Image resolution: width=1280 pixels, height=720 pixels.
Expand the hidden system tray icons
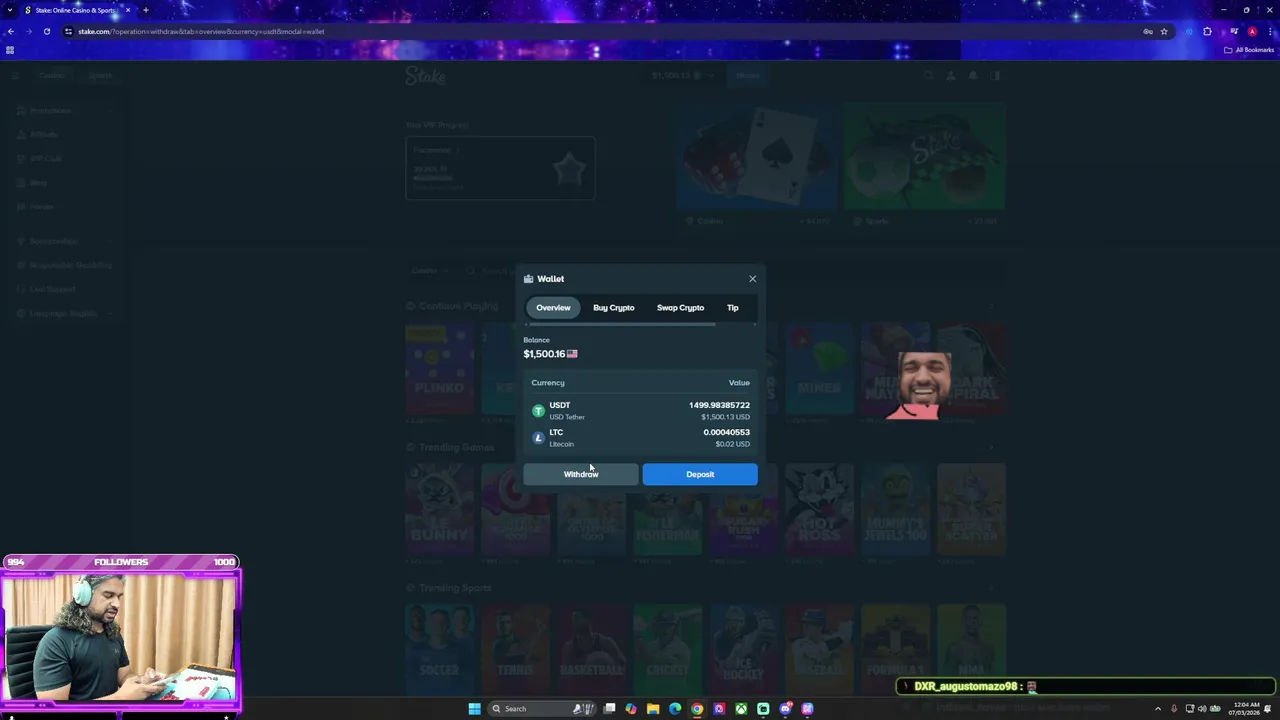pos(1158,709)
